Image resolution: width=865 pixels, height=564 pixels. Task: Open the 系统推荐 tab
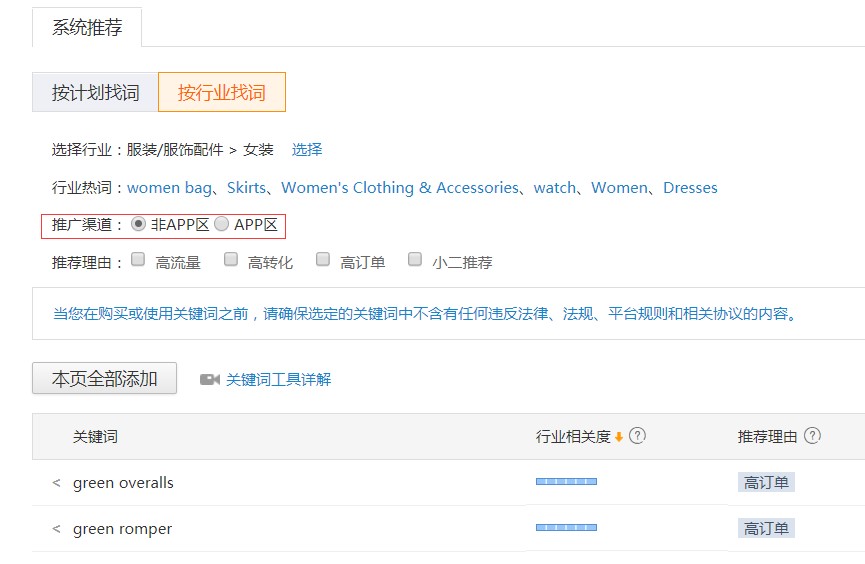87,28
